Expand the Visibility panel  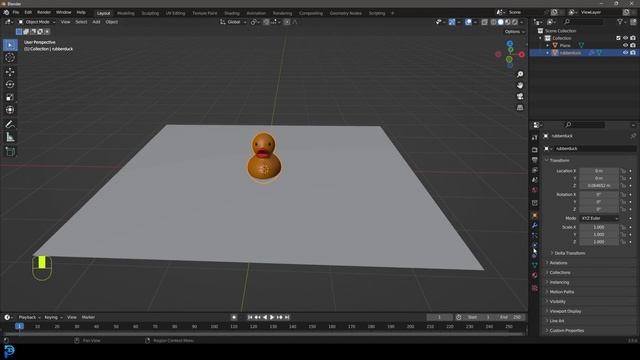(x=558, y=302)
